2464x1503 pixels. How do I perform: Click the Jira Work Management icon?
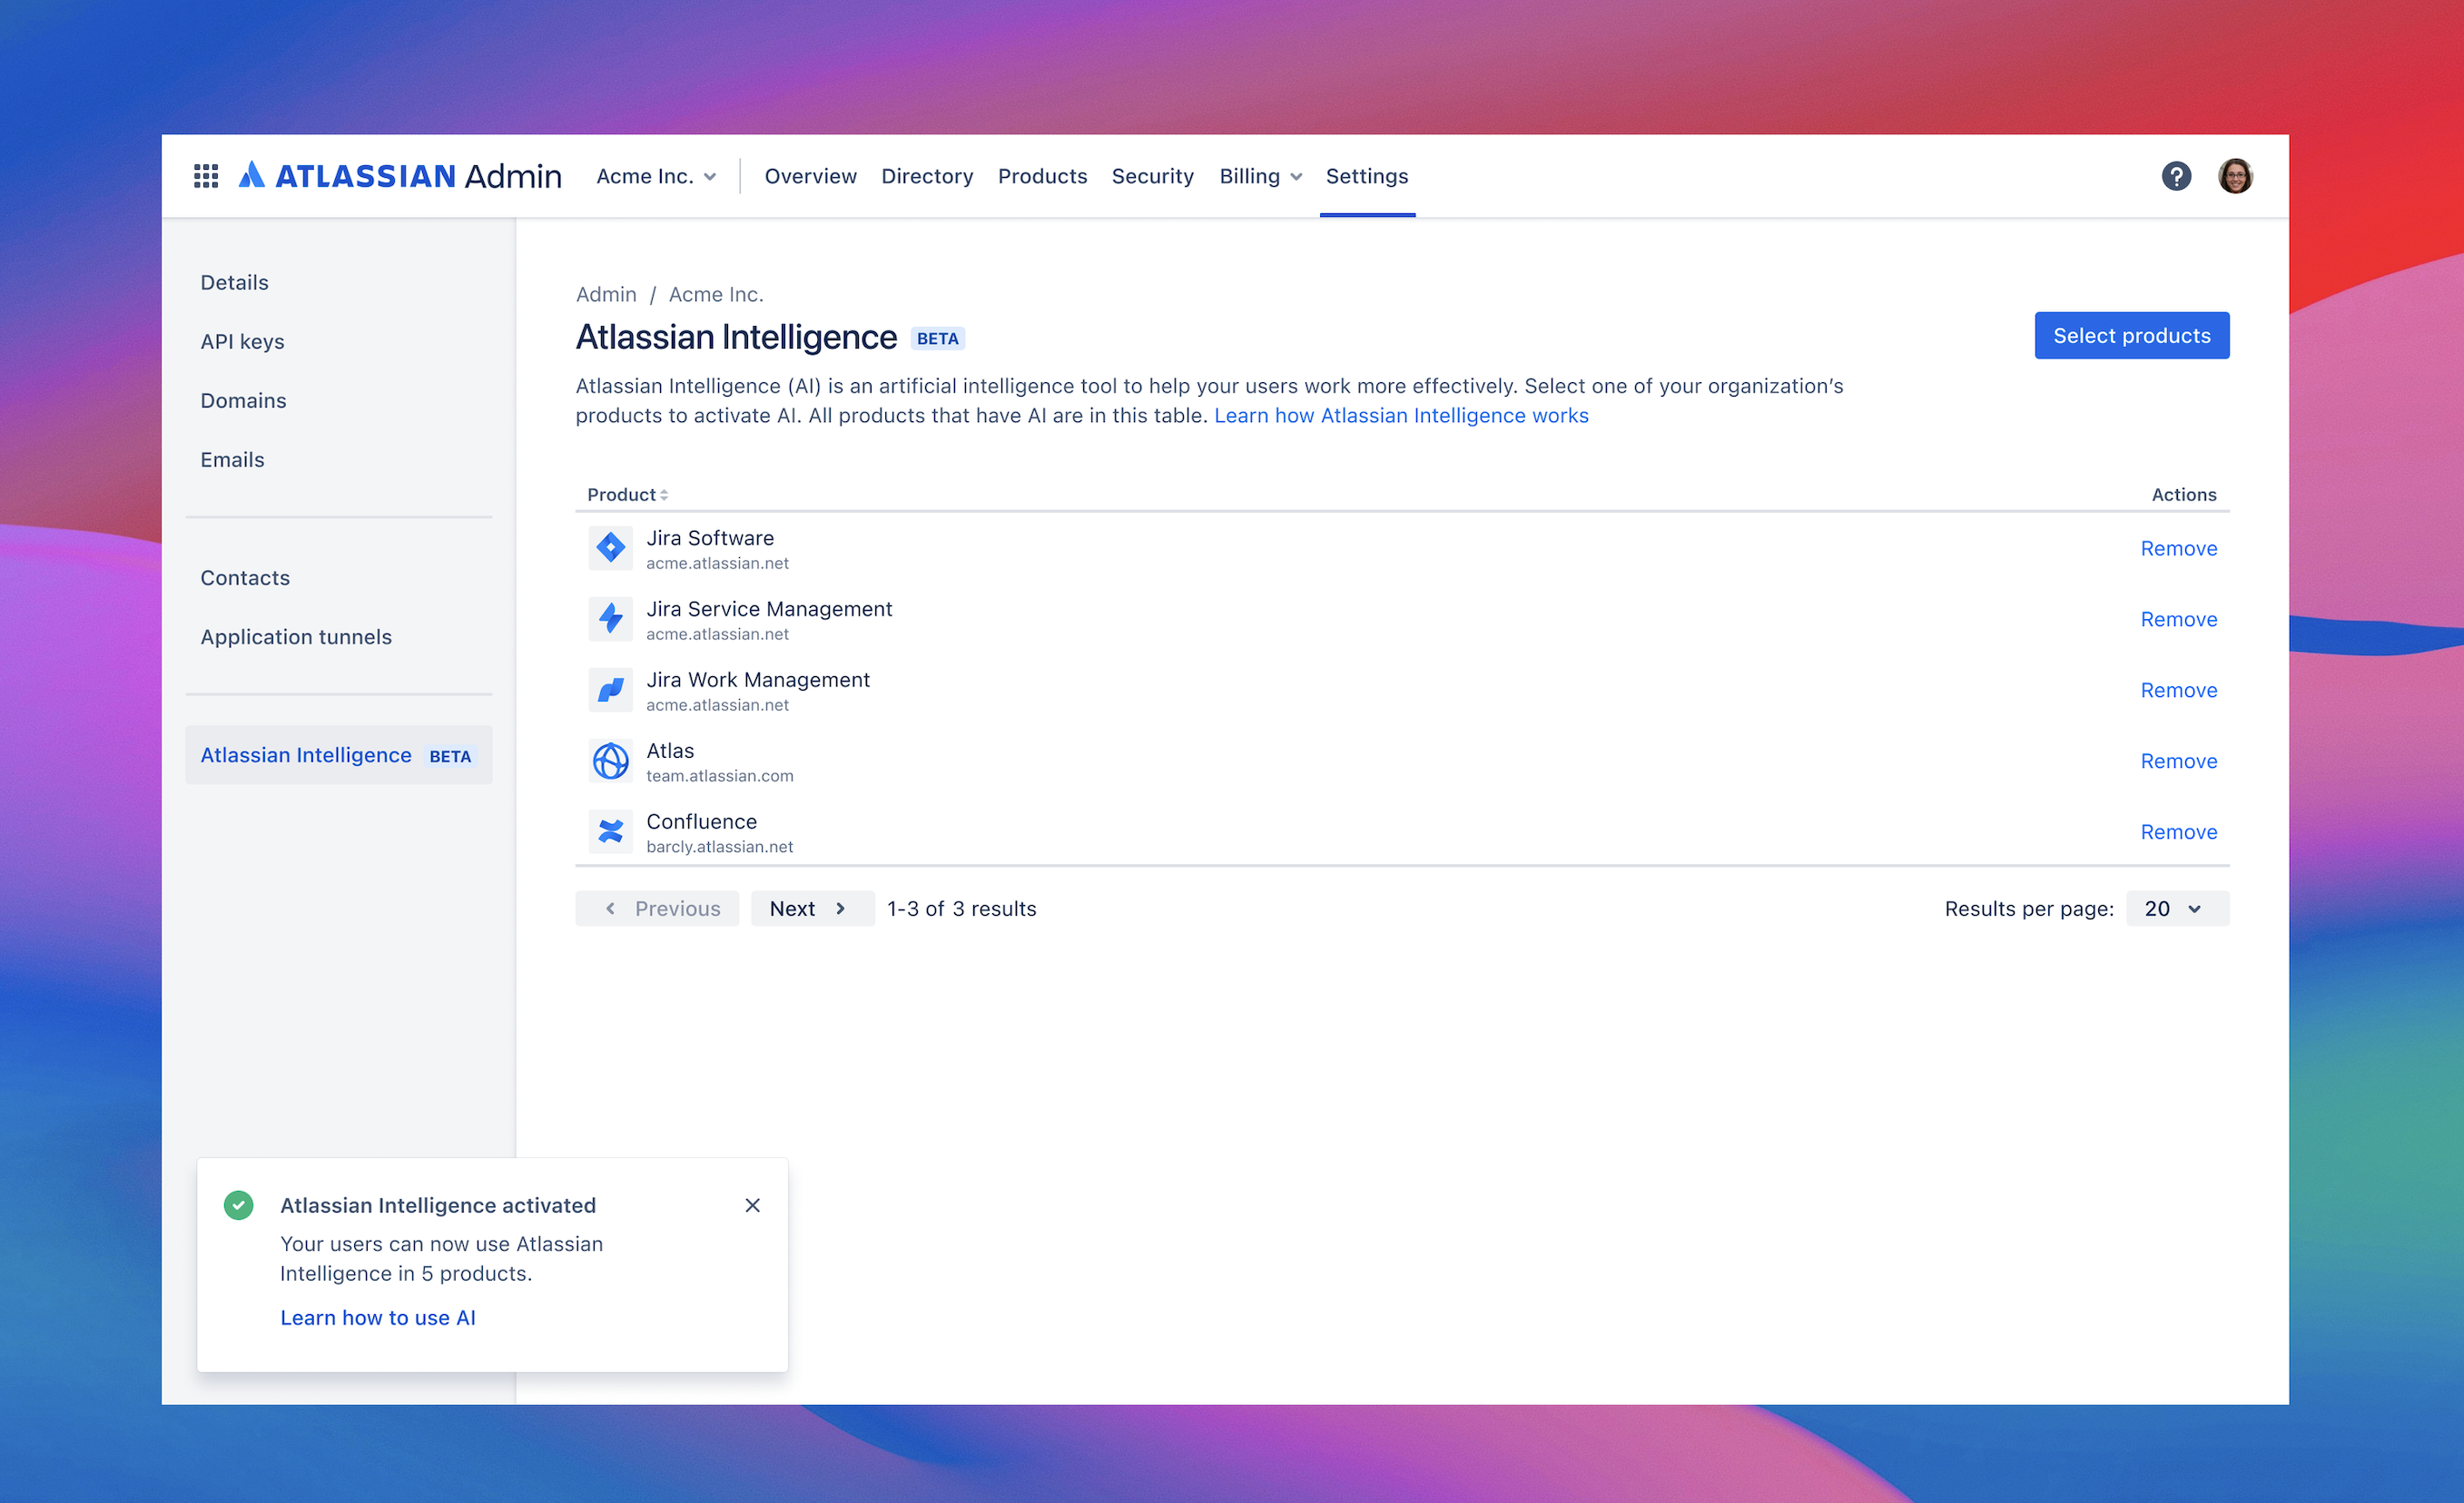[610, 690]
